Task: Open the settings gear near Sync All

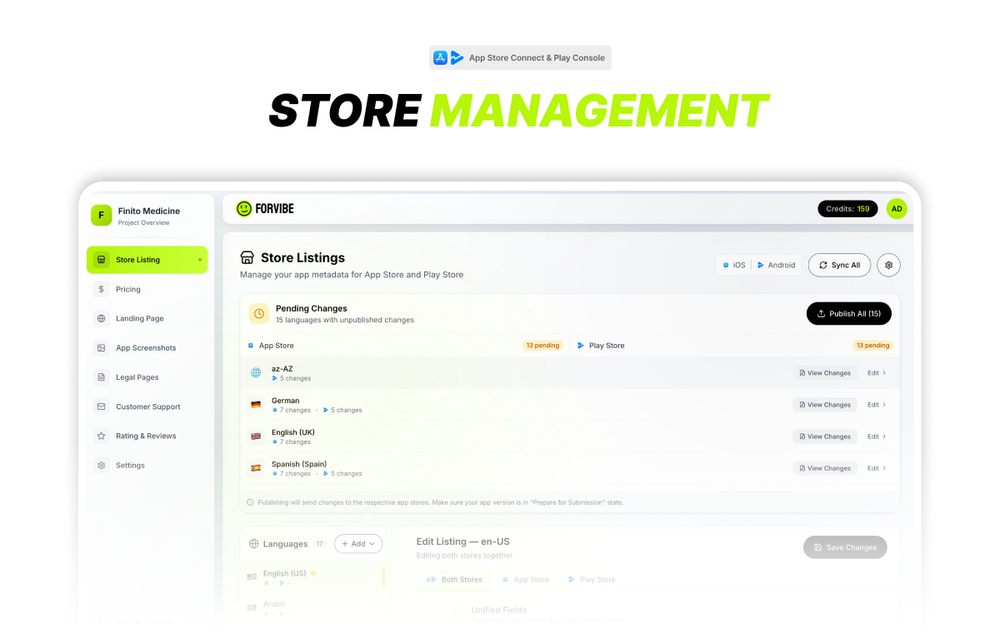Action: point(888,265)
